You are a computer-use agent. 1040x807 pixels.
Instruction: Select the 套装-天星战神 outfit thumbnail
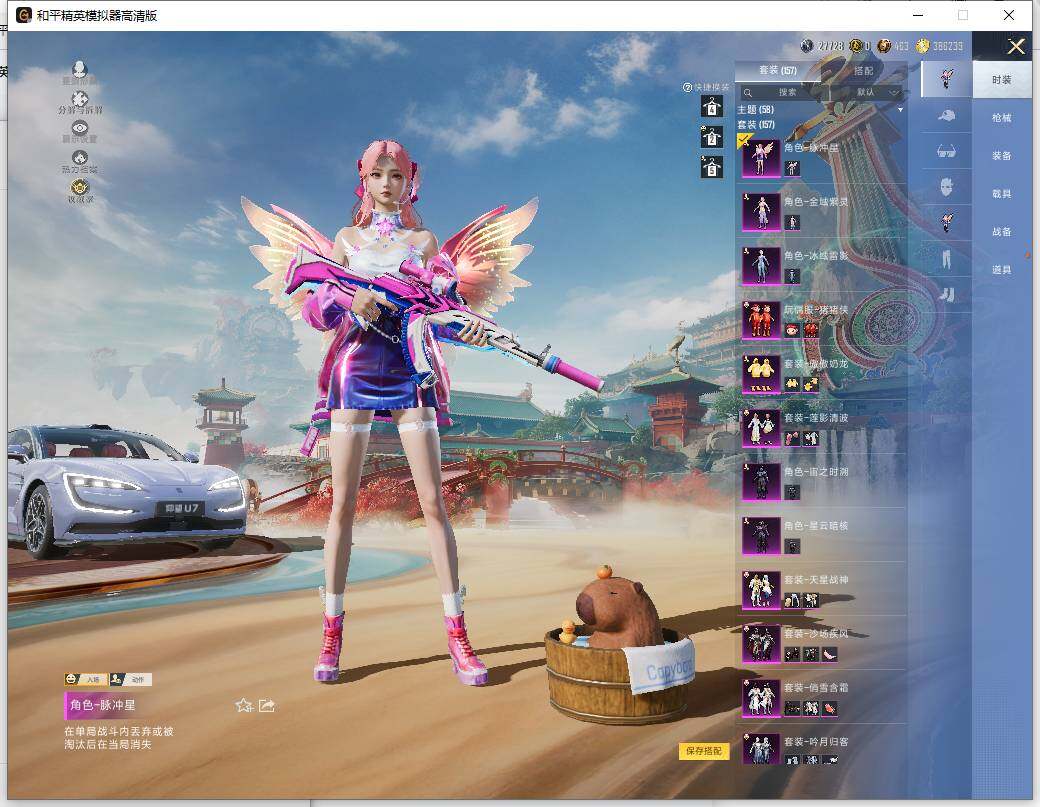point(761,590)
